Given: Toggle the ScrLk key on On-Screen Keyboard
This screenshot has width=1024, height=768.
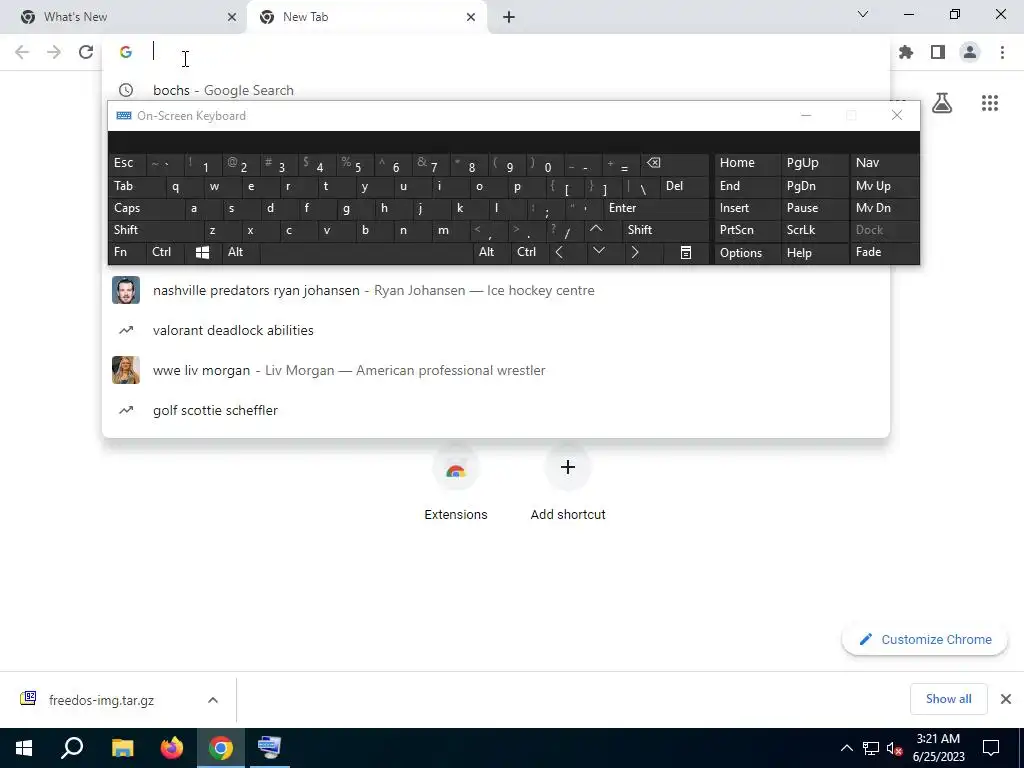Looking at the screenshot, I should point(814,230).
